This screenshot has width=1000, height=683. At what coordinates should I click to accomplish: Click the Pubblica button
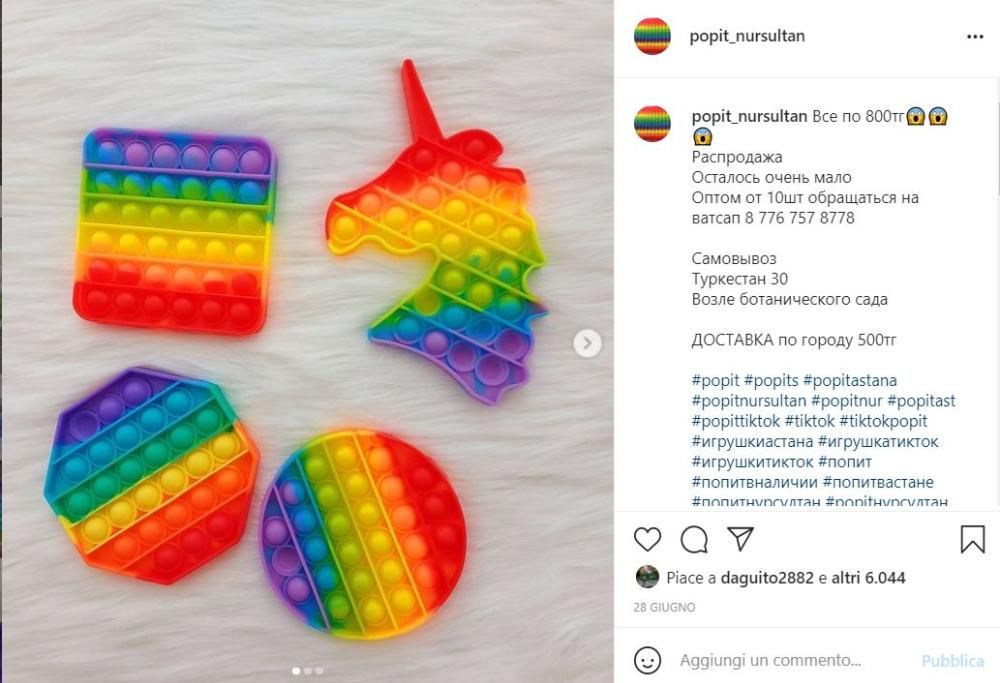tap(953, 661)
